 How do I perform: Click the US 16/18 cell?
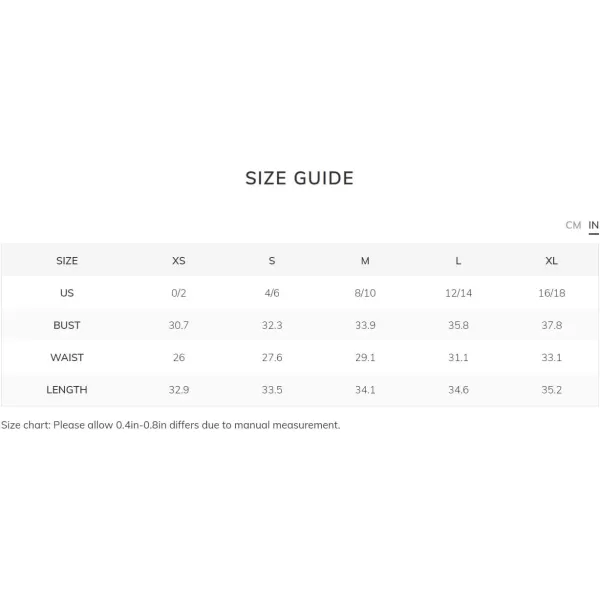coord(551,293)
